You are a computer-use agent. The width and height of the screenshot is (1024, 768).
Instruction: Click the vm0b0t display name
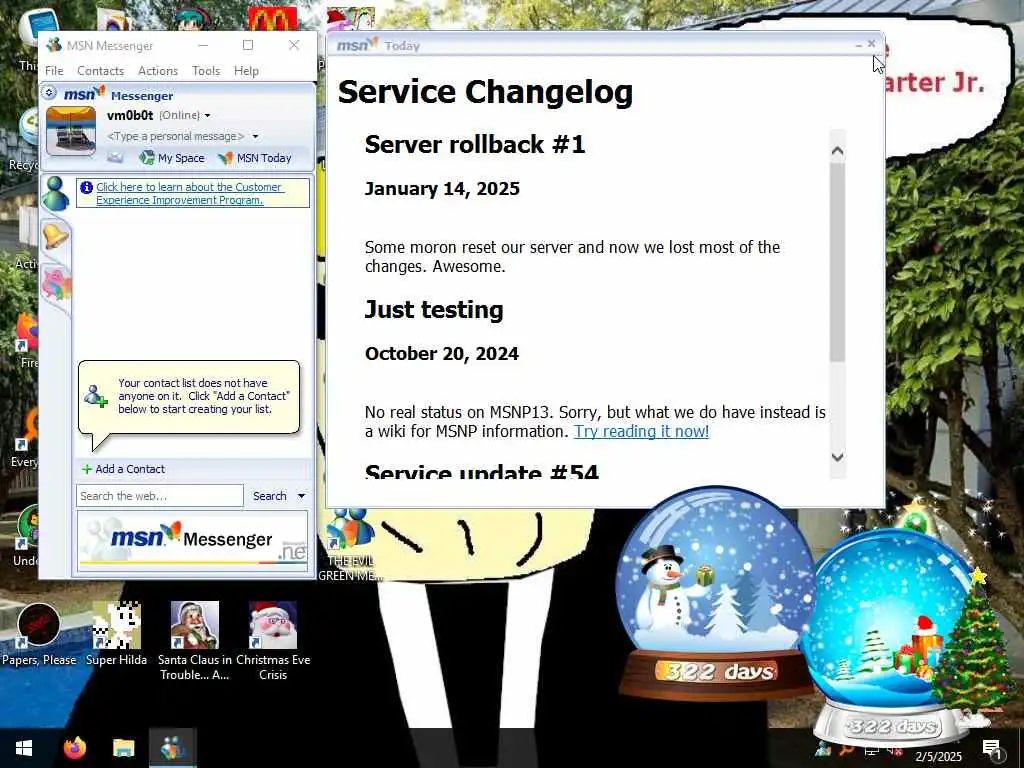point(130,116)
